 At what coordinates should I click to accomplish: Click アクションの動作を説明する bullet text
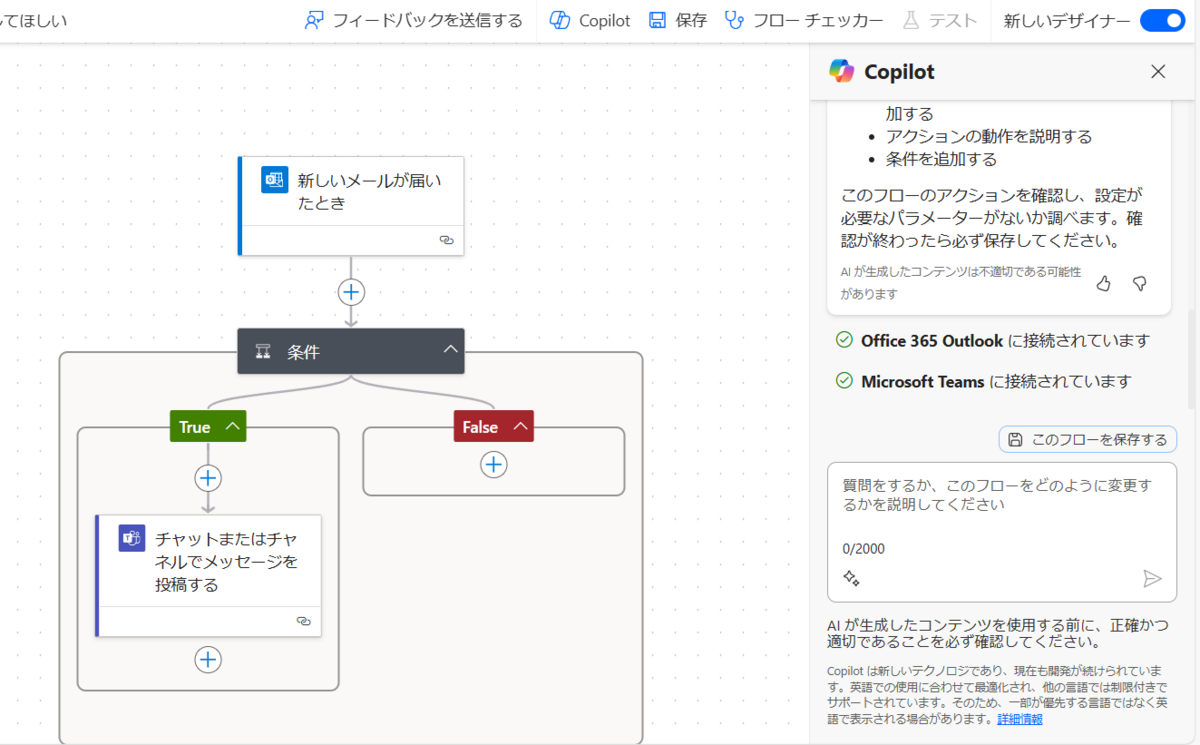989,136
